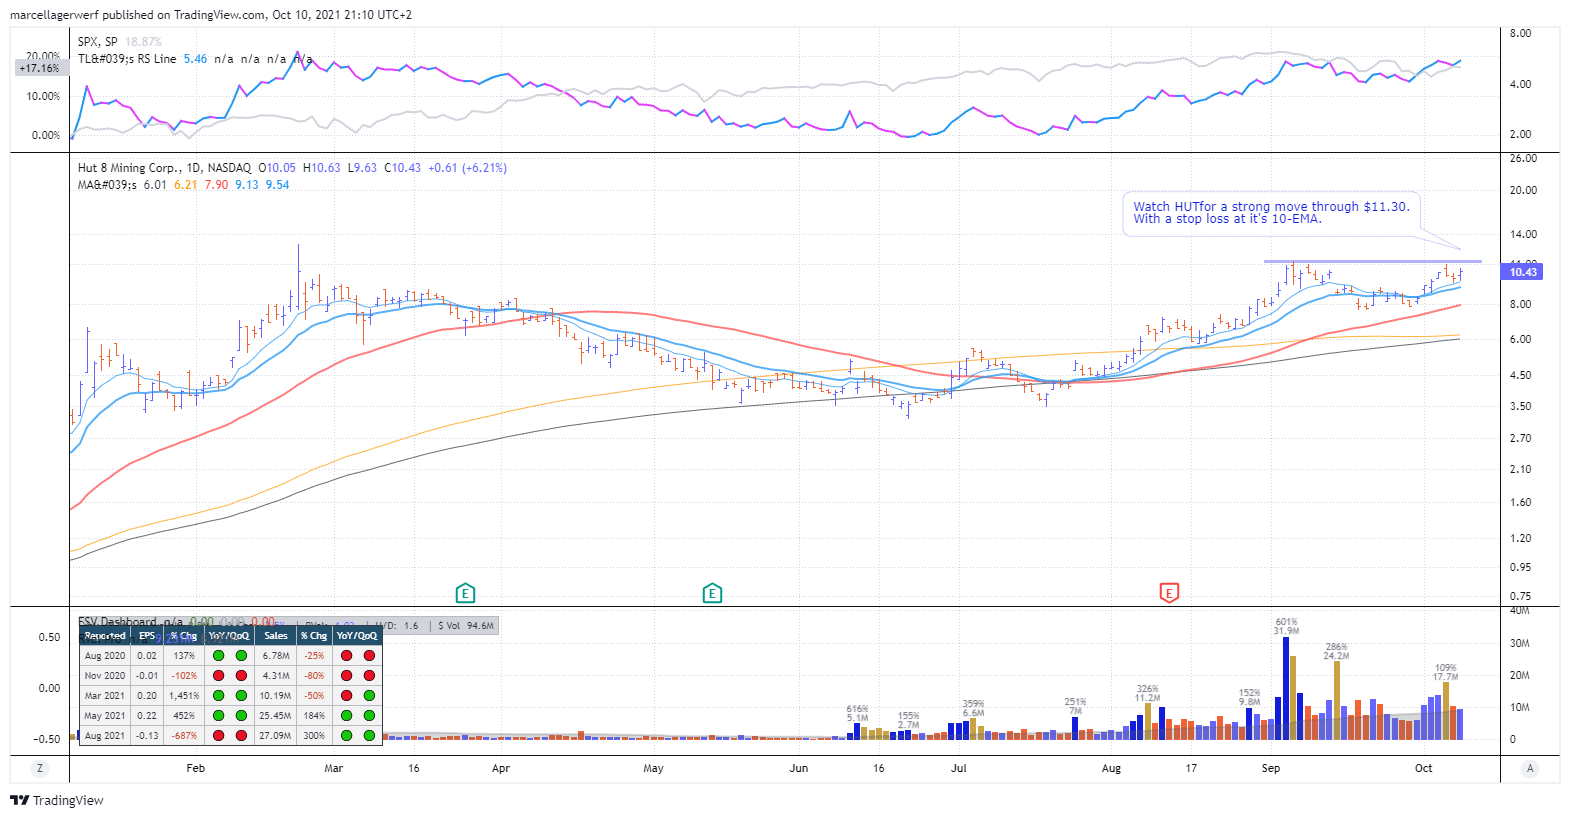Select the +17.16% value label on left axis
Screen dimensions: 1570x818
(x=40, y=68)
